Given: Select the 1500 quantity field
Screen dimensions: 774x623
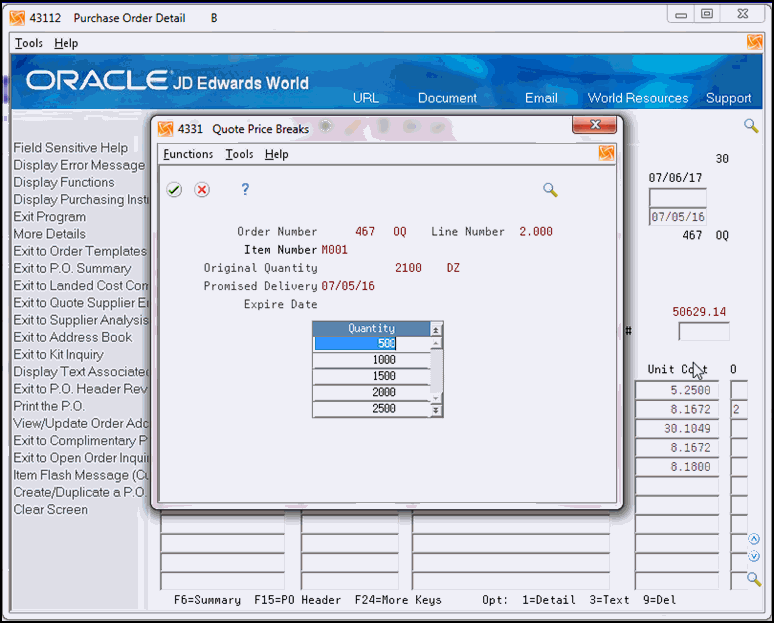Looking at the screenshot, I should (372, 376).
